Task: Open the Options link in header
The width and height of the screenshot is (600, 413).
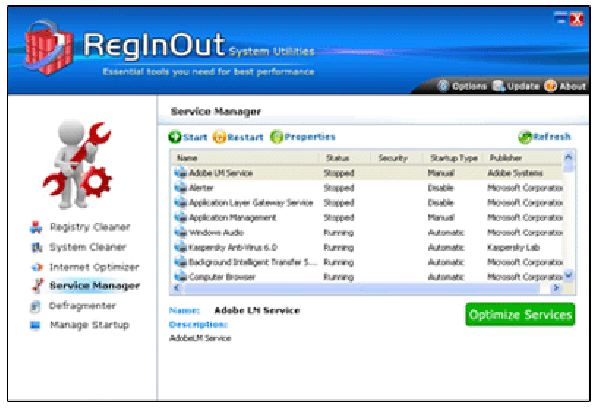Action: [x=469, y=86]
